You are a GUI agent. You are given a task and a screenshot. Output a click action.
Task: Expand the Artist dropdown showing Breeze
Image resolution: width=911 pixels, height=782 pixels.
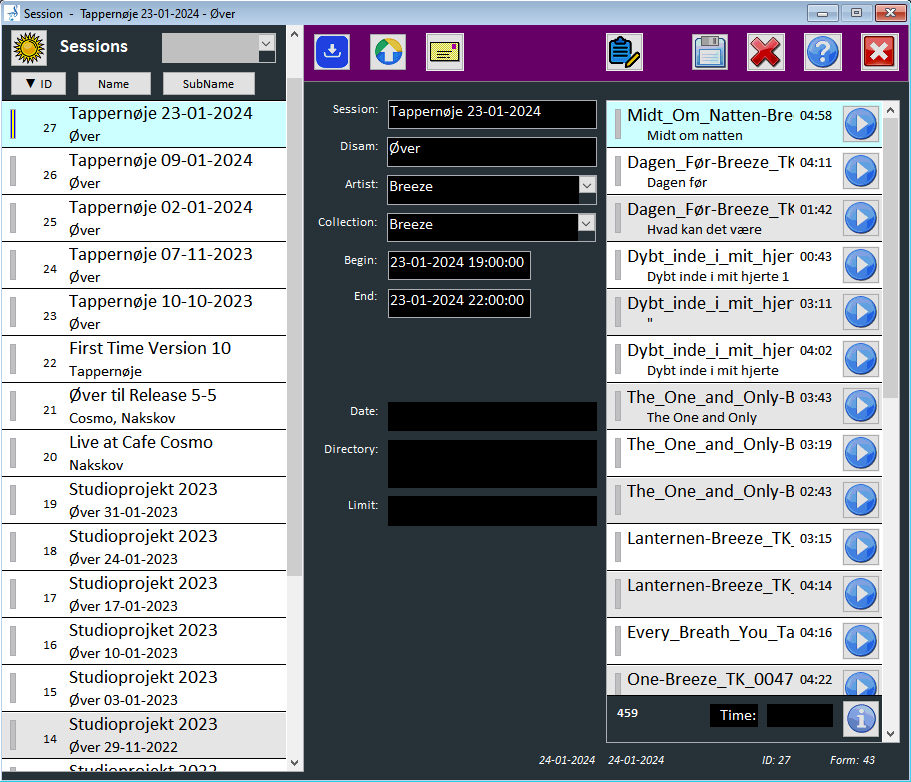click(586, 186)
